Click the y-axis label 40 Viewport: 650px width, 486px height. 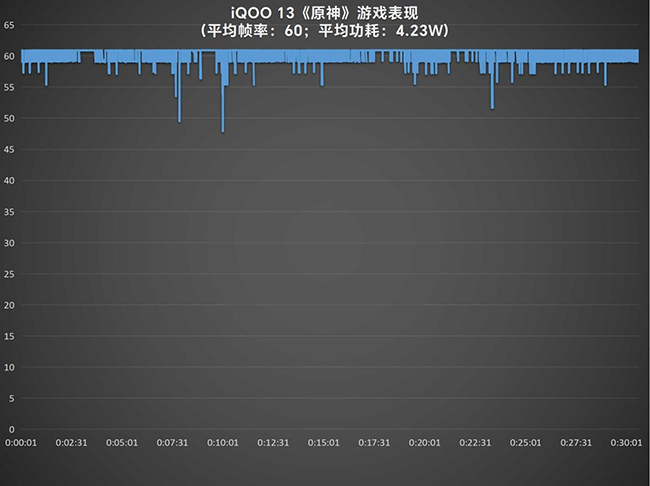(9, 181)
